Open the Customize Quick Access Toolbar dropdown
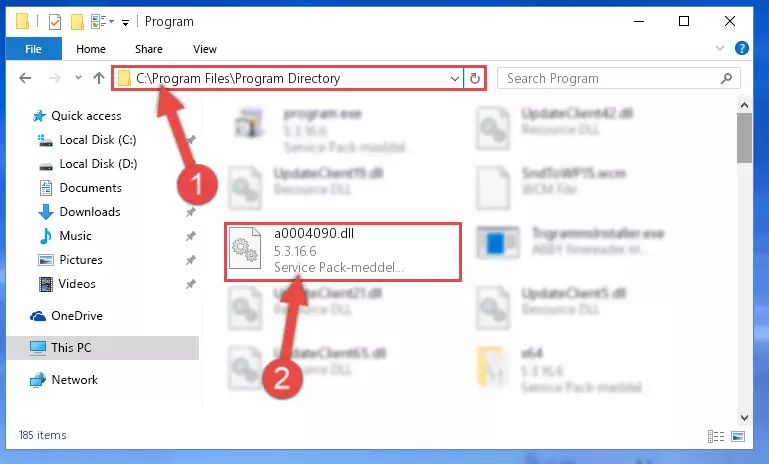 coord(126,23)
